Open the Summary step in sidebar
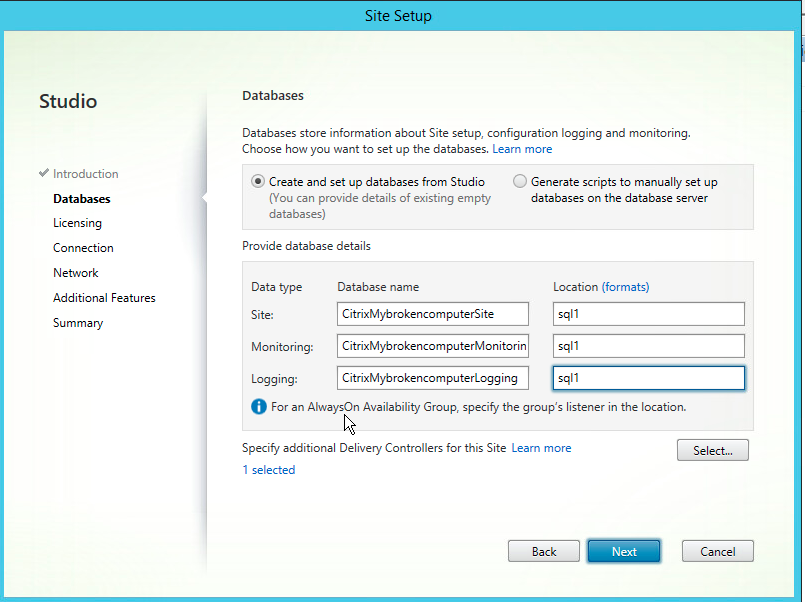The image size is (805, 602). pos(78,323)
